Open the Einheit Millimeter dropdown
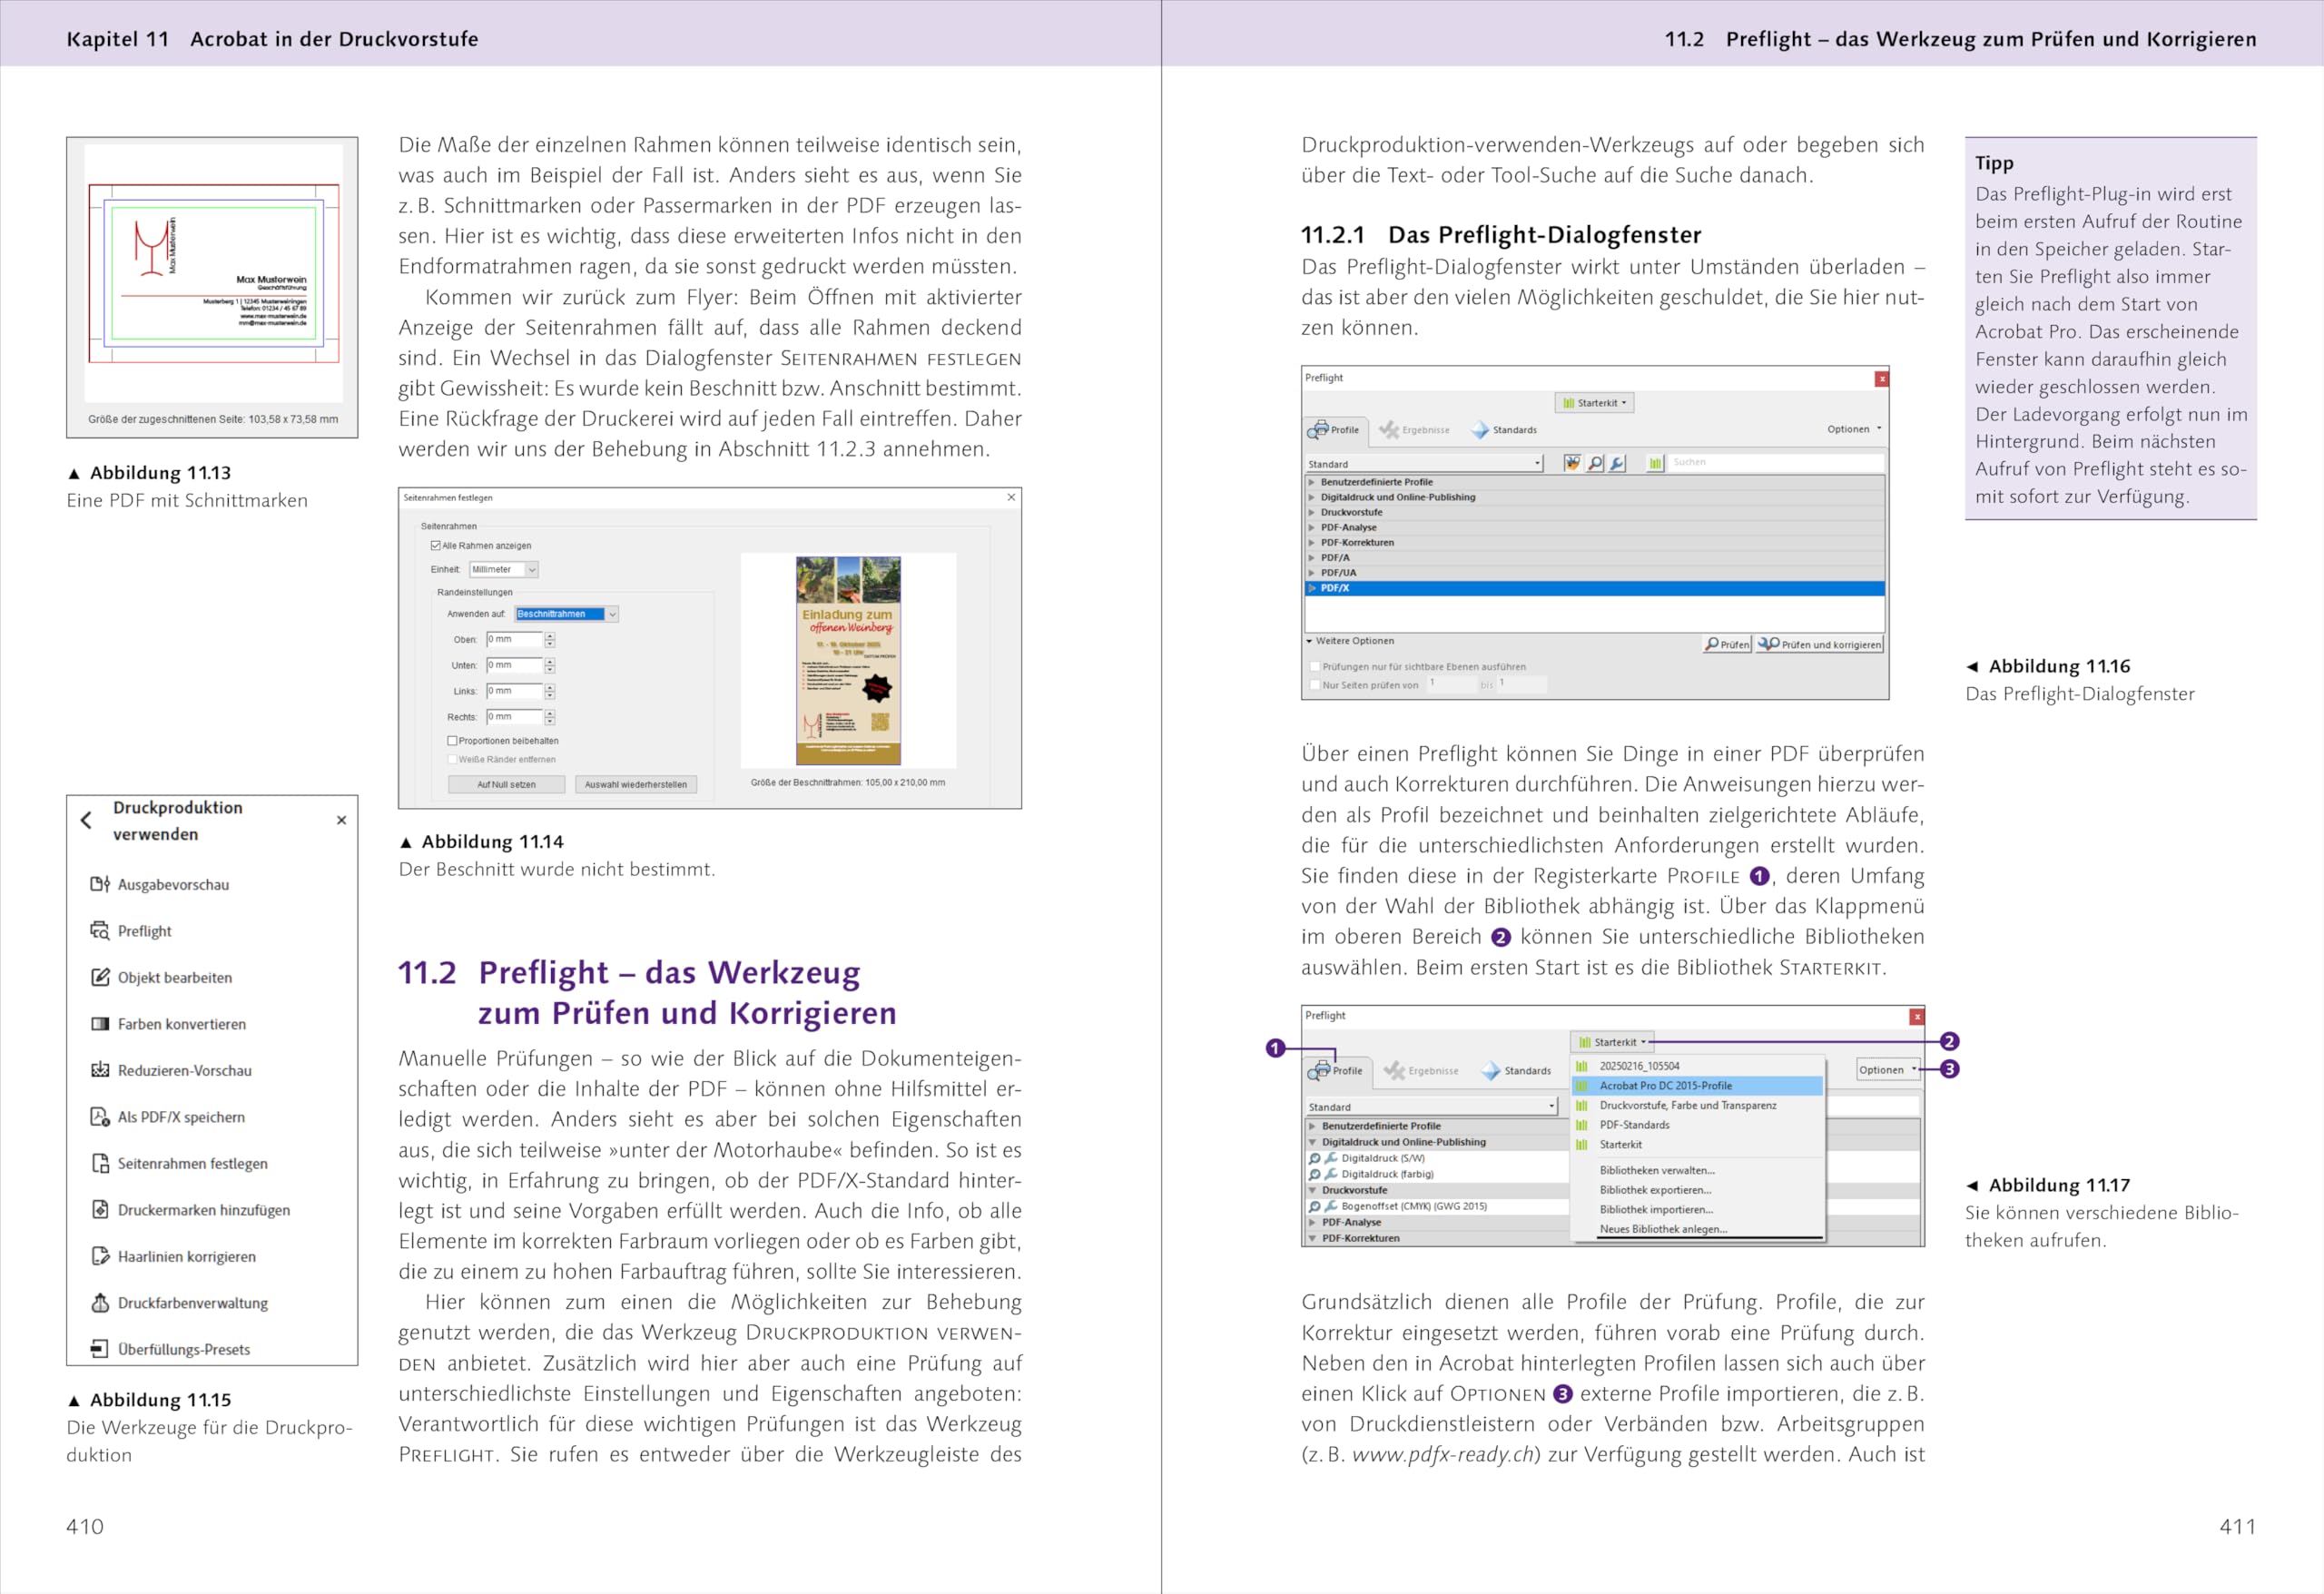The height and width of the screenshot is (1594, 2324). point(504,570)
